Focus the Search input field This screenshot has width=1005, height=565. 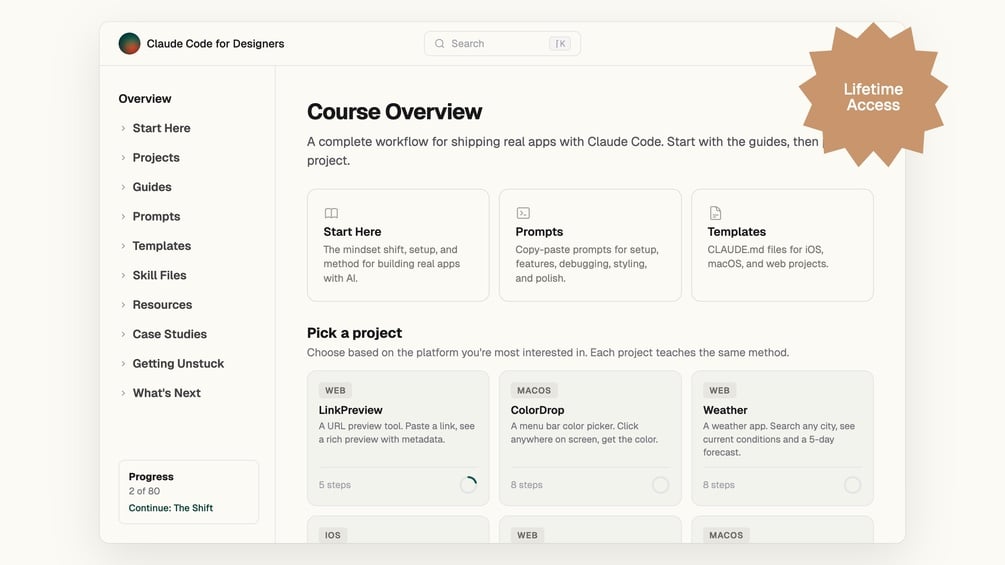pos(502,44)
